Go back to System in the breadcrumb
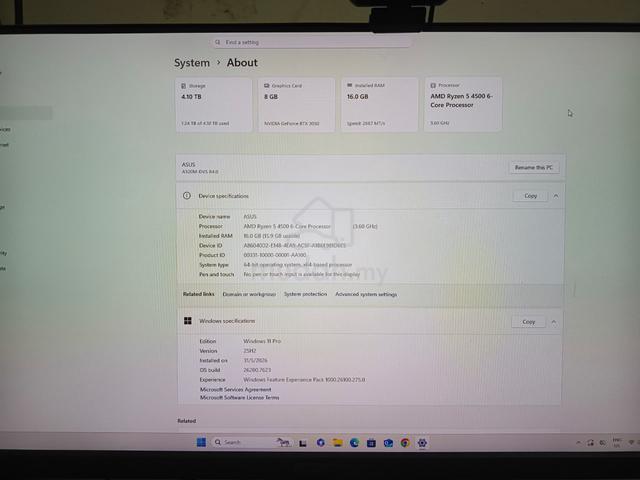This screenshot has height=480, width=640. coord(192,63)
